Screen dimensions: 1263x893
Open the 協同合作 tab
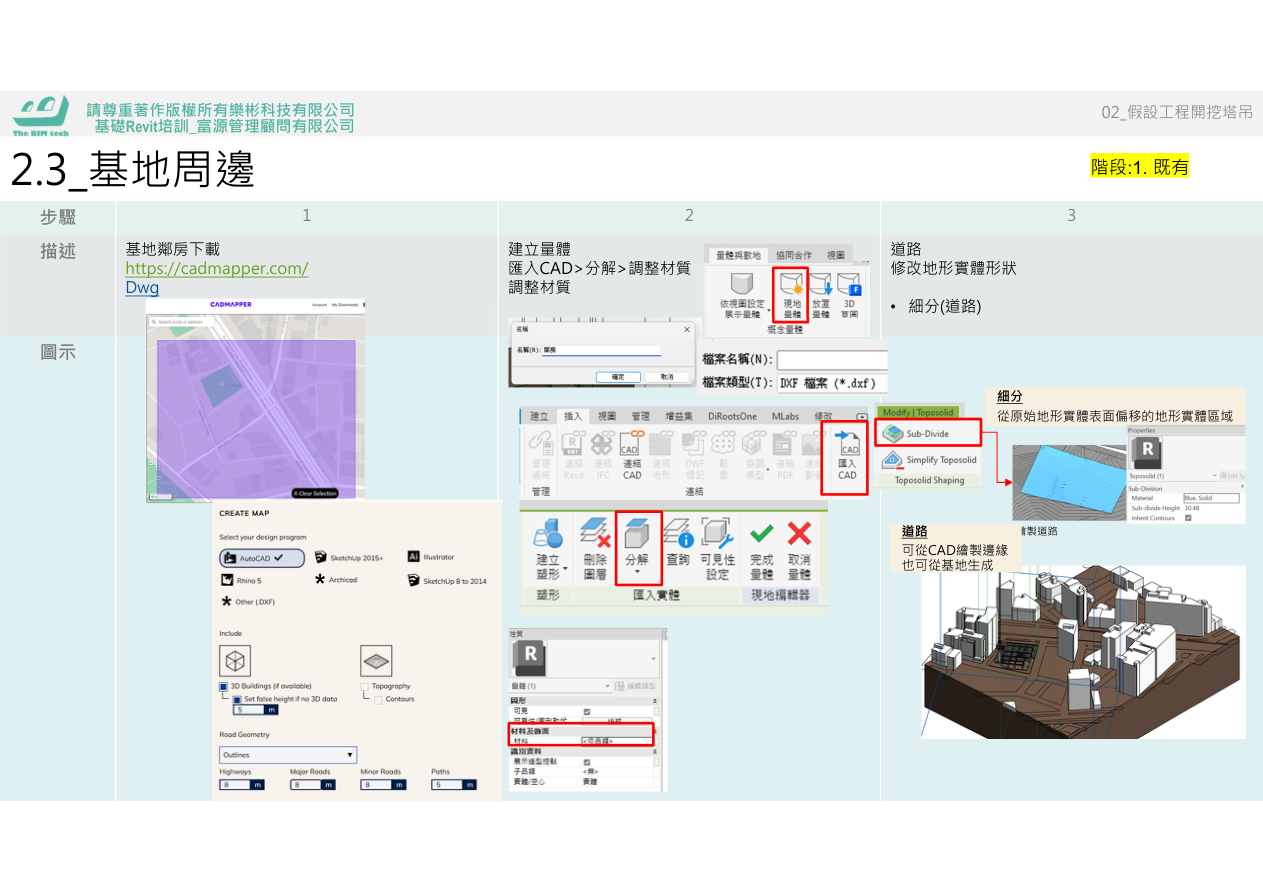[794, 255]
